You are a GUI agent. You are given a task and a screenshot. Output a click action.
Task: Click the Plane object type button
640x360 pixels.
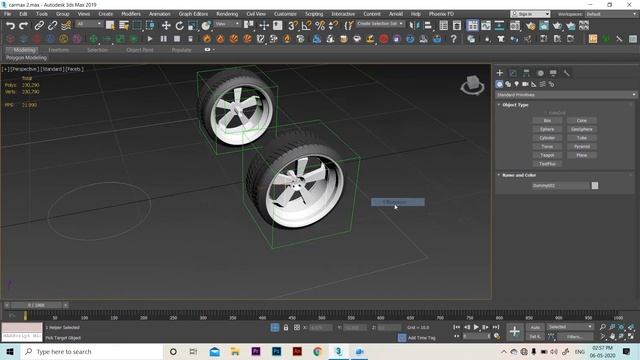582,155
